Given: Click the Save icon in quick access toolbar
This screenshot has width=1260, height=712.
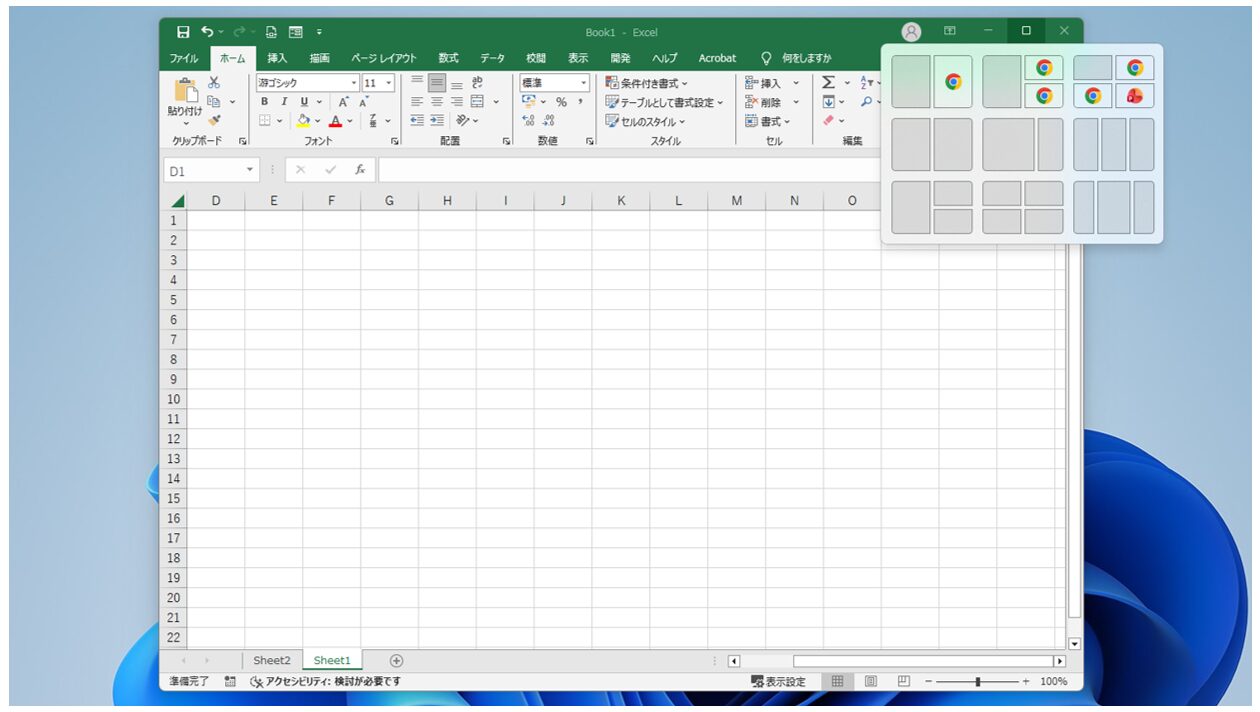Looking at the screenshot, I should click(x=183, y=32).
